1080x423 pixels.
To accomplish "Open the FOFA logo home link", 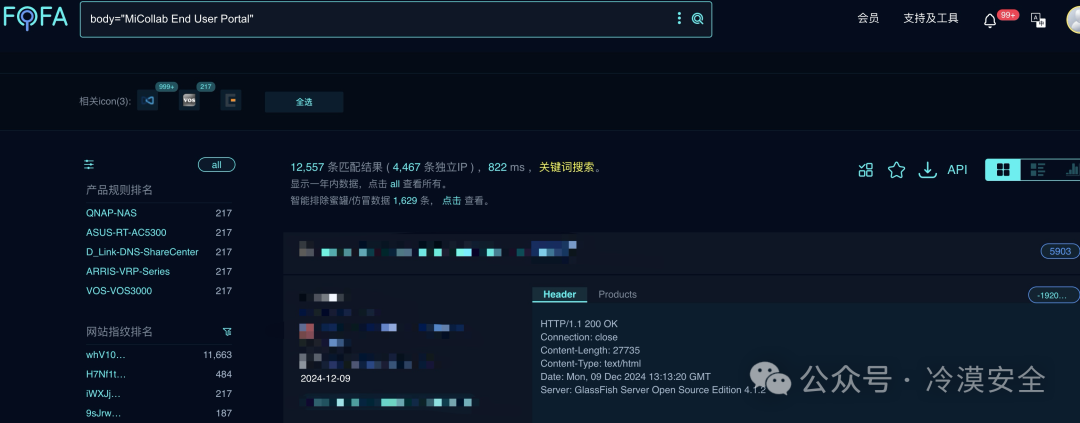I will [34, 17].
